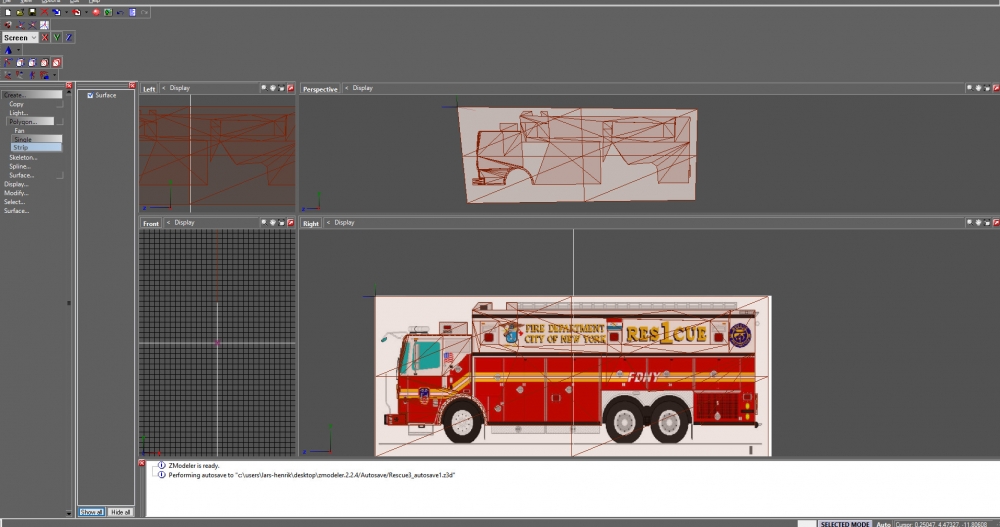Open the dropdown arrow beside blue cone
The width and height of the screenshot is (1000, 527).
click(18, 50)
